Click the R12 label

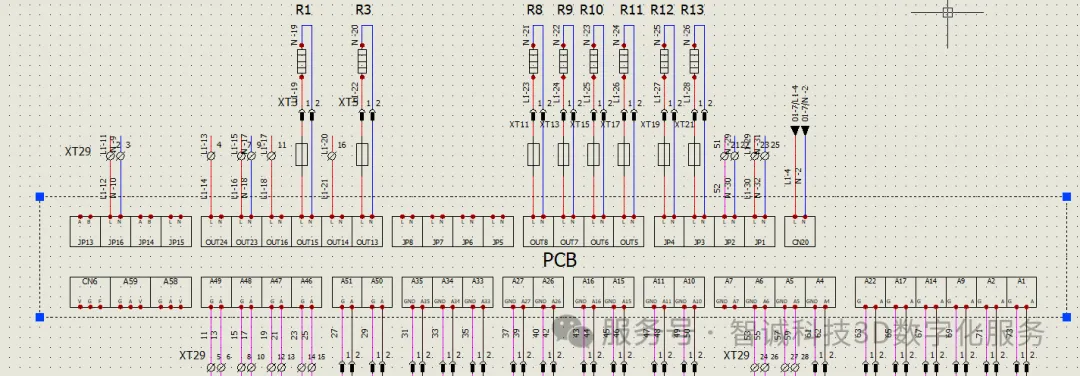(x=662, y=10)
